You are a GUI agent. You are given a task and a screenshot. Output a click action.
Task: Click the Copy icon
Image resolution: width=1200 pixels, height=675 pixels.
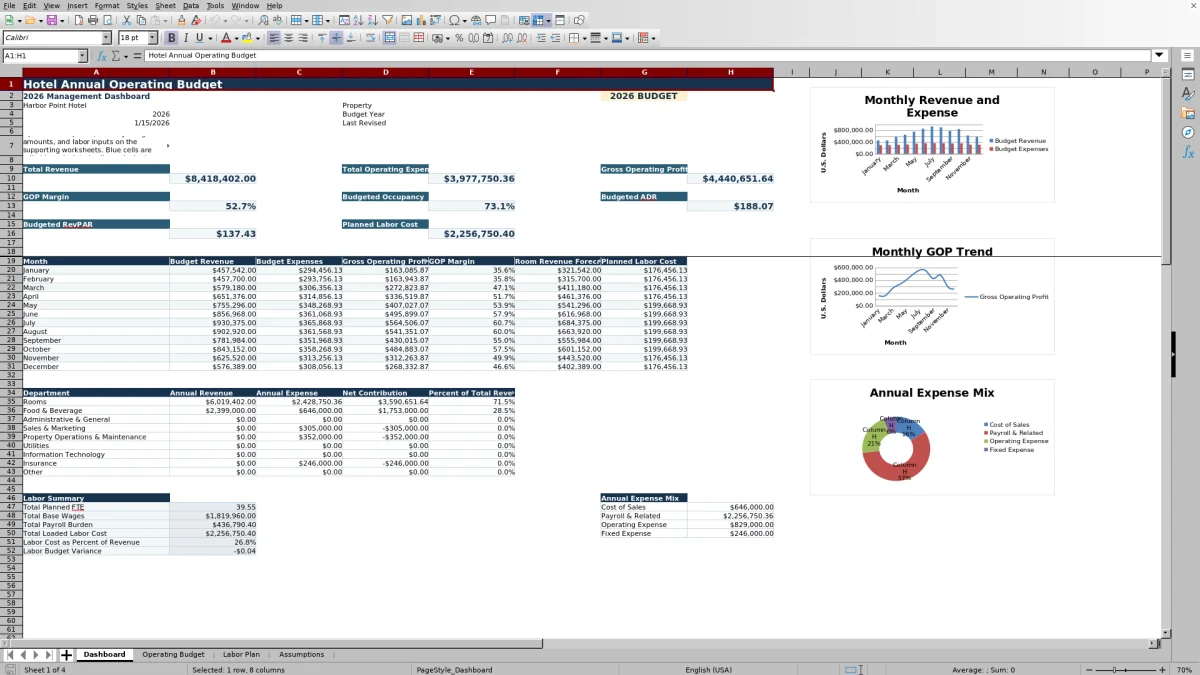point(141,20)
